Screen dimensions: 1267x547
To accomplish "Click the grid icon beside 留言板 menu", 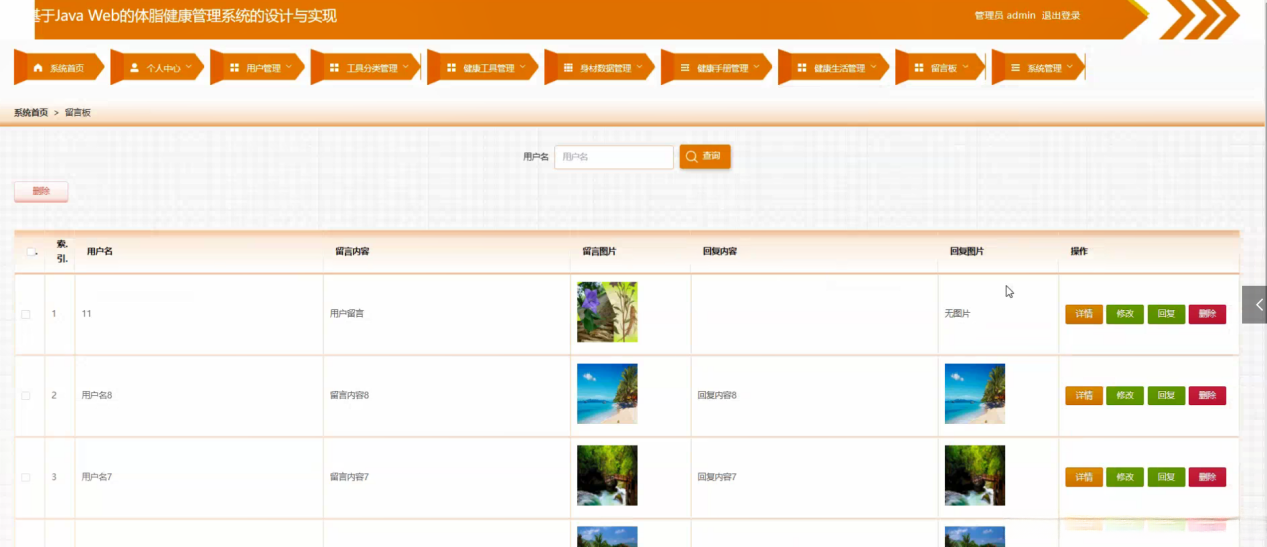I will (x=918, y=68).
